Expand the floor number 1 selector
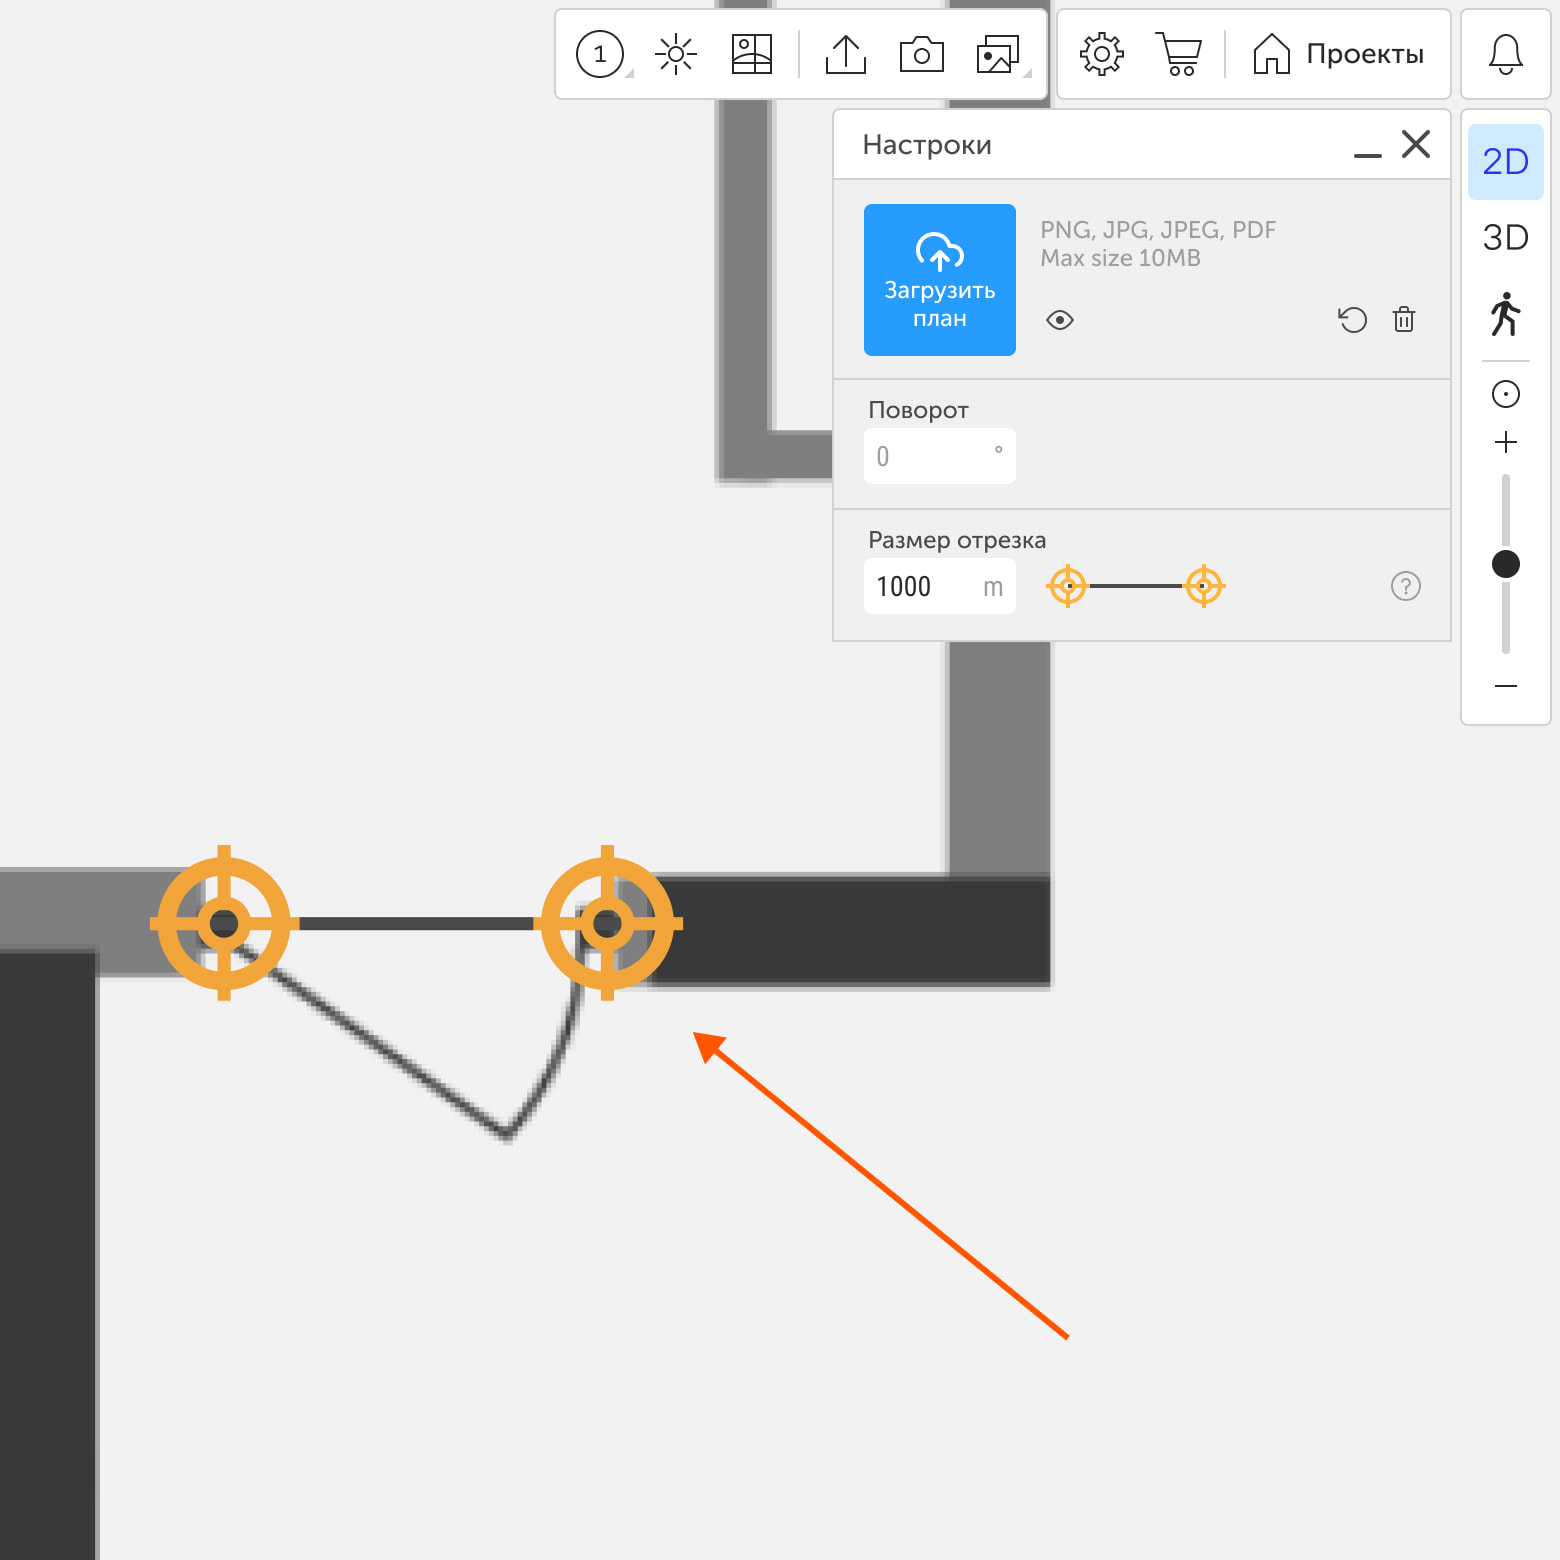The width and height of the screenshot is (1560, 1560). coord(601,54)
